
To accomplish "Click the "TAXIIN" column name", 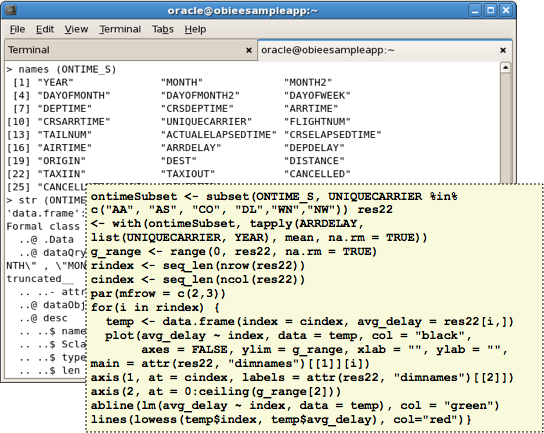I will click(61, 174).
